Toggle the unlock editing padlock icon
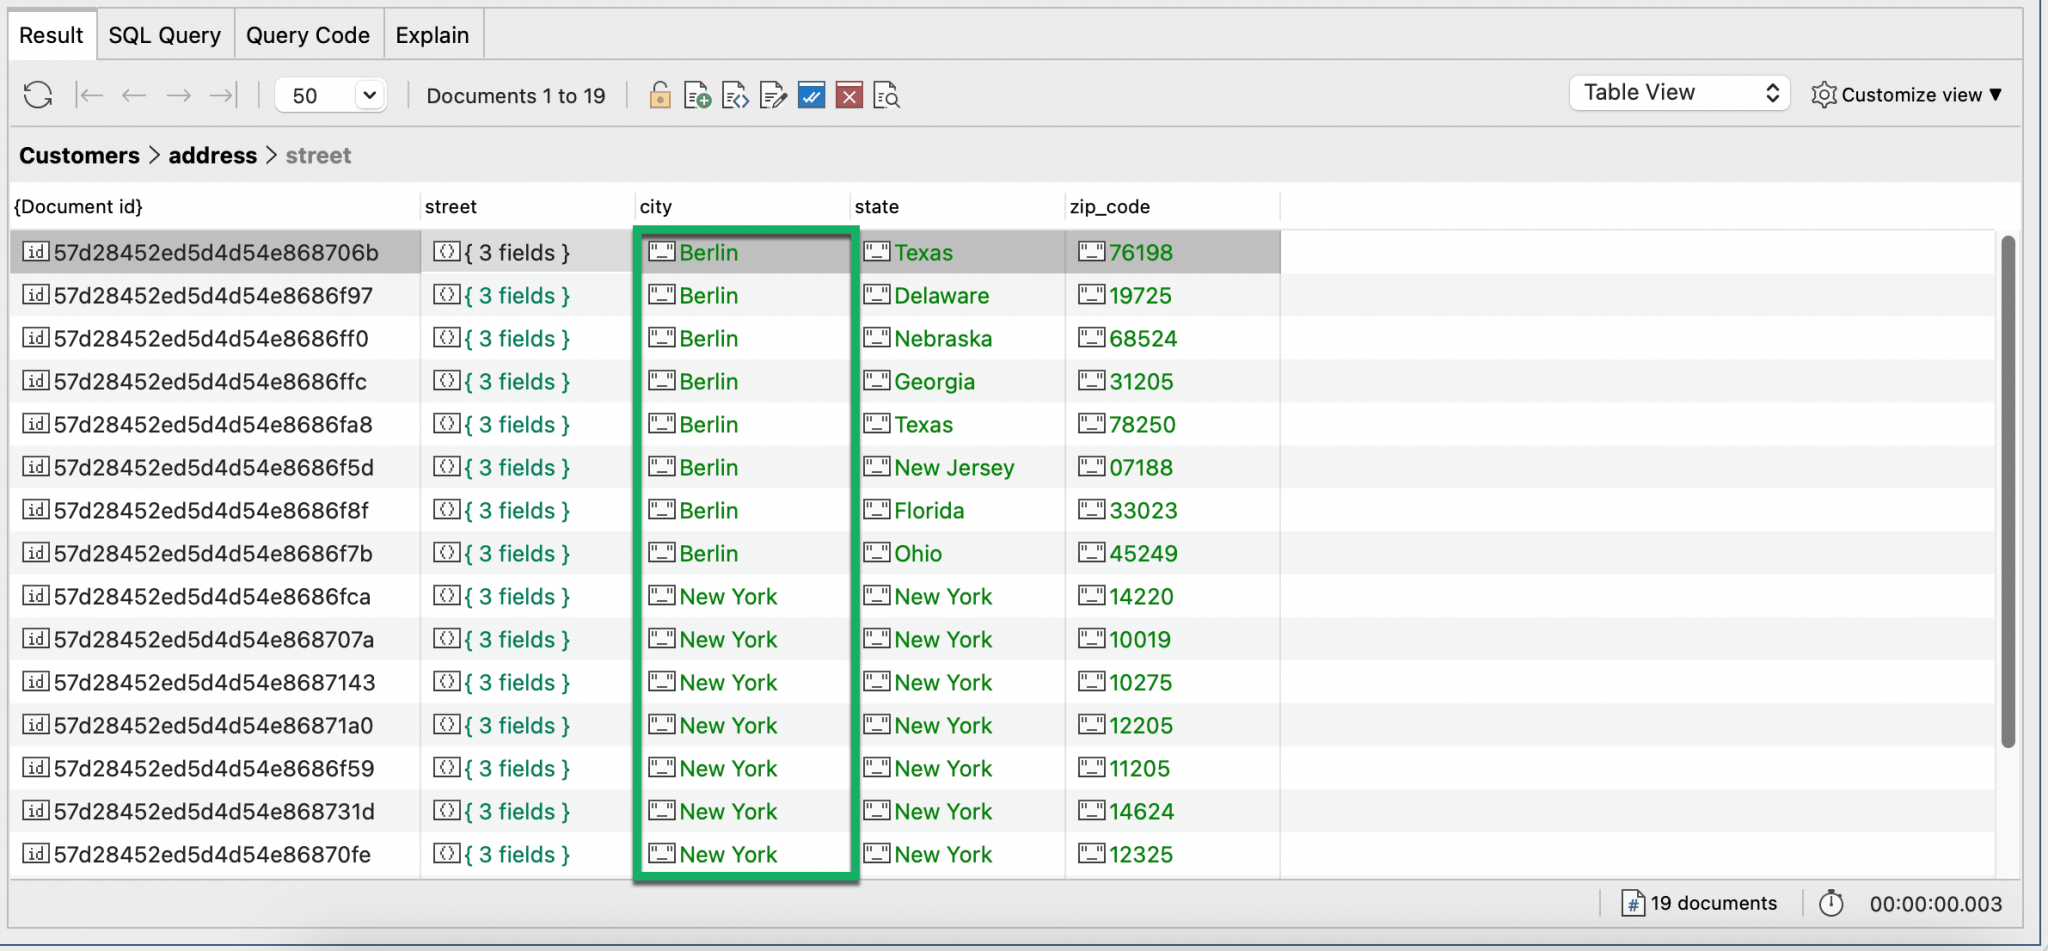Viewport: 2048px width, 951px height. pyautogui.click(x=660, y=95)
